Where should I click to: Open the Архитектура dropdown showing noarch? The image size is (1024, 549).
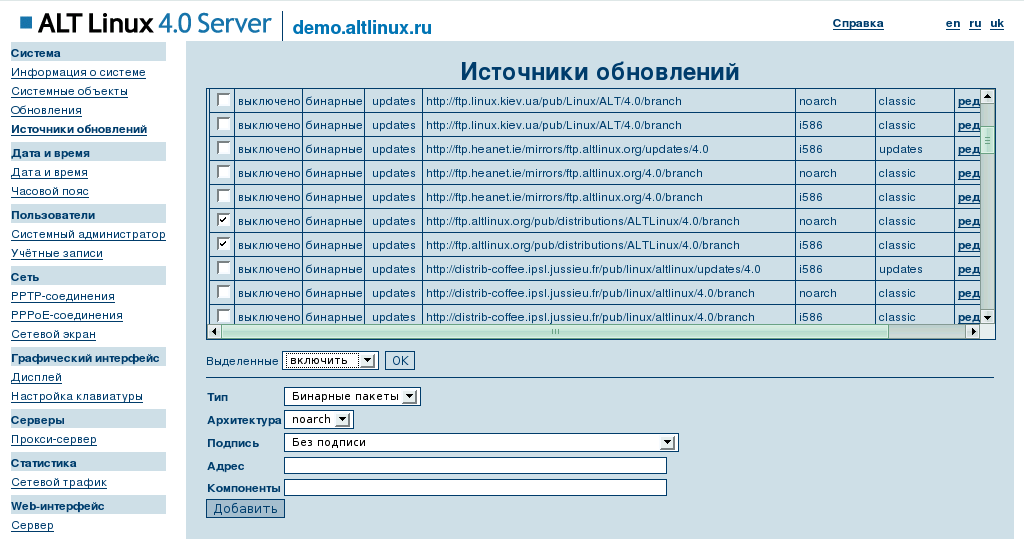[319, 420]
